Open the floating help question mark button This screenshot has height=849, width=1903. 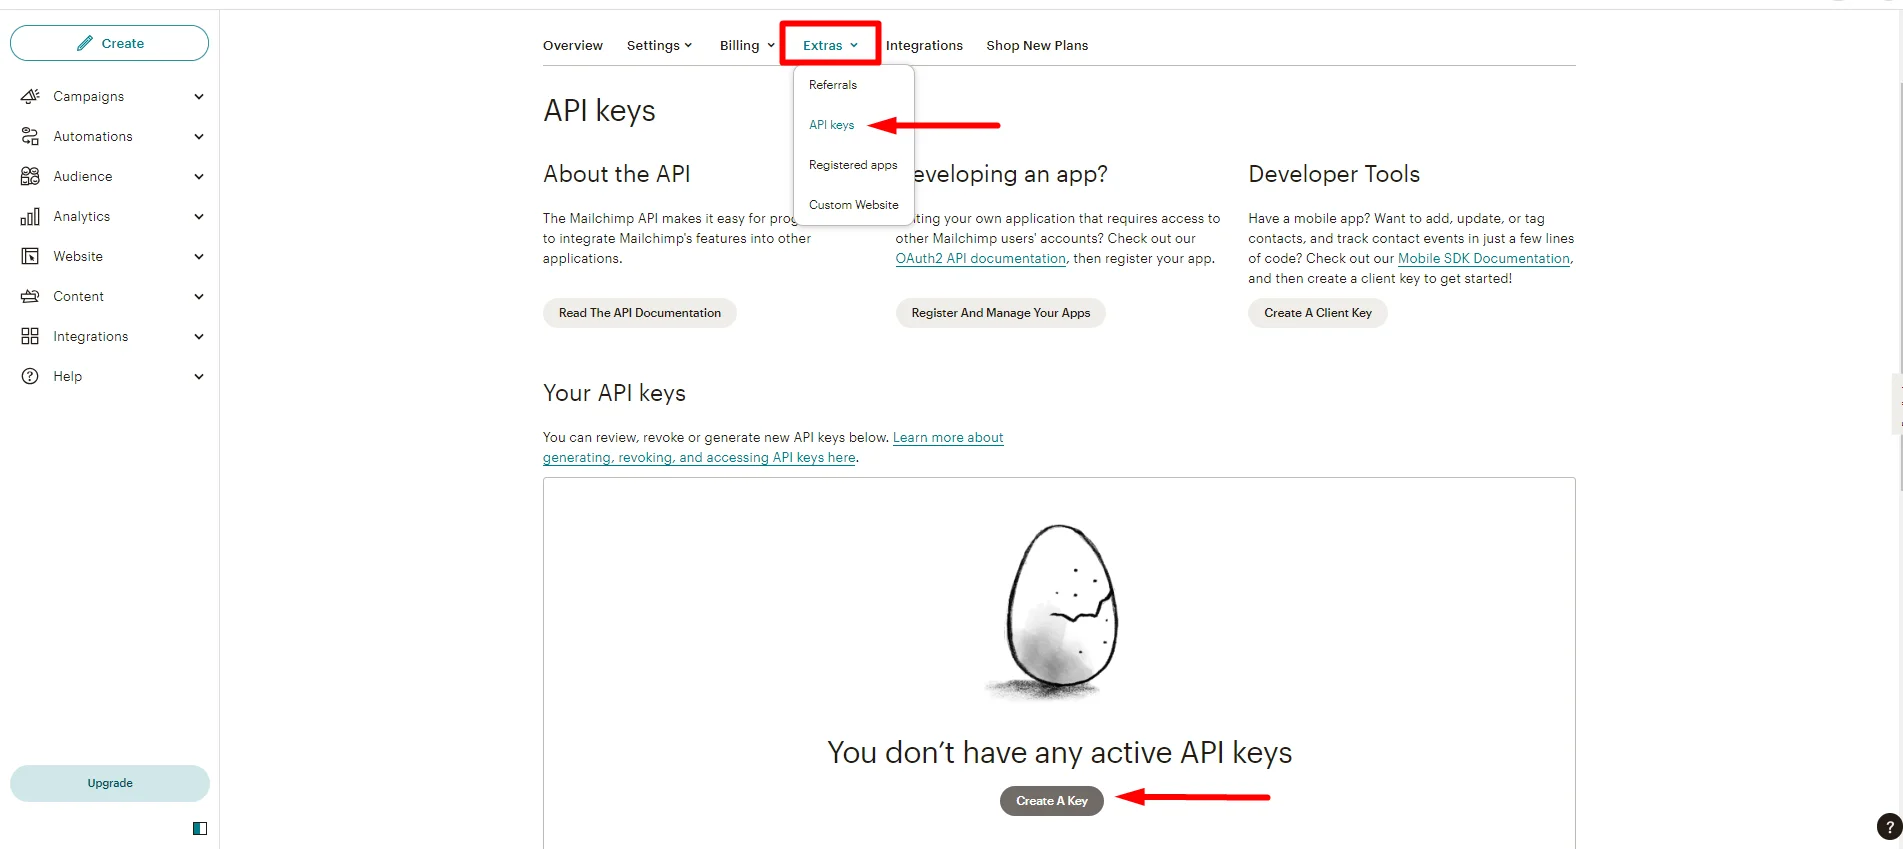pos(1889,827)
